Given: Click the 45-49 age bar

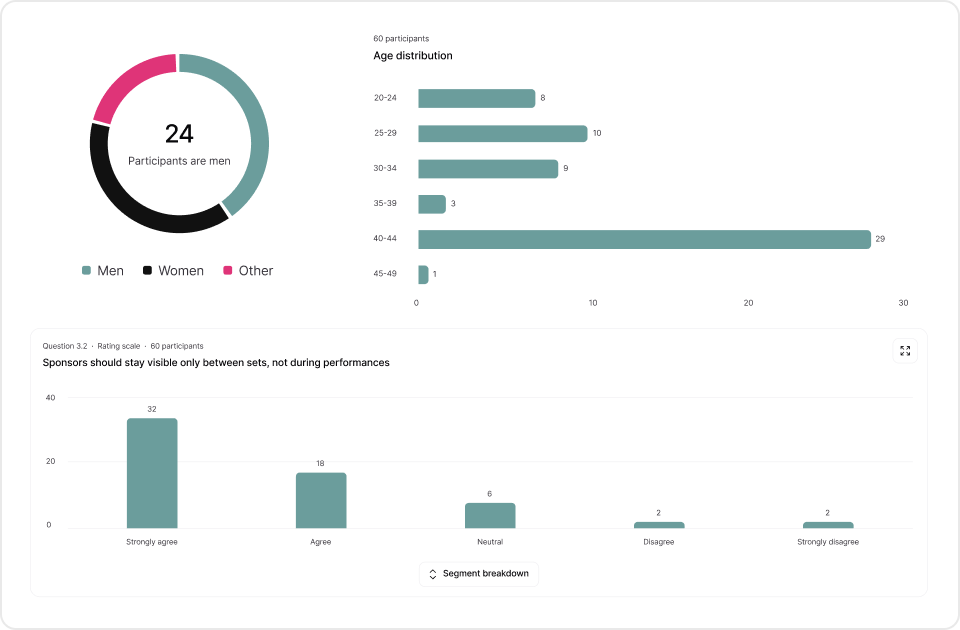Looking at the screenshot, I should pos(423,274).
